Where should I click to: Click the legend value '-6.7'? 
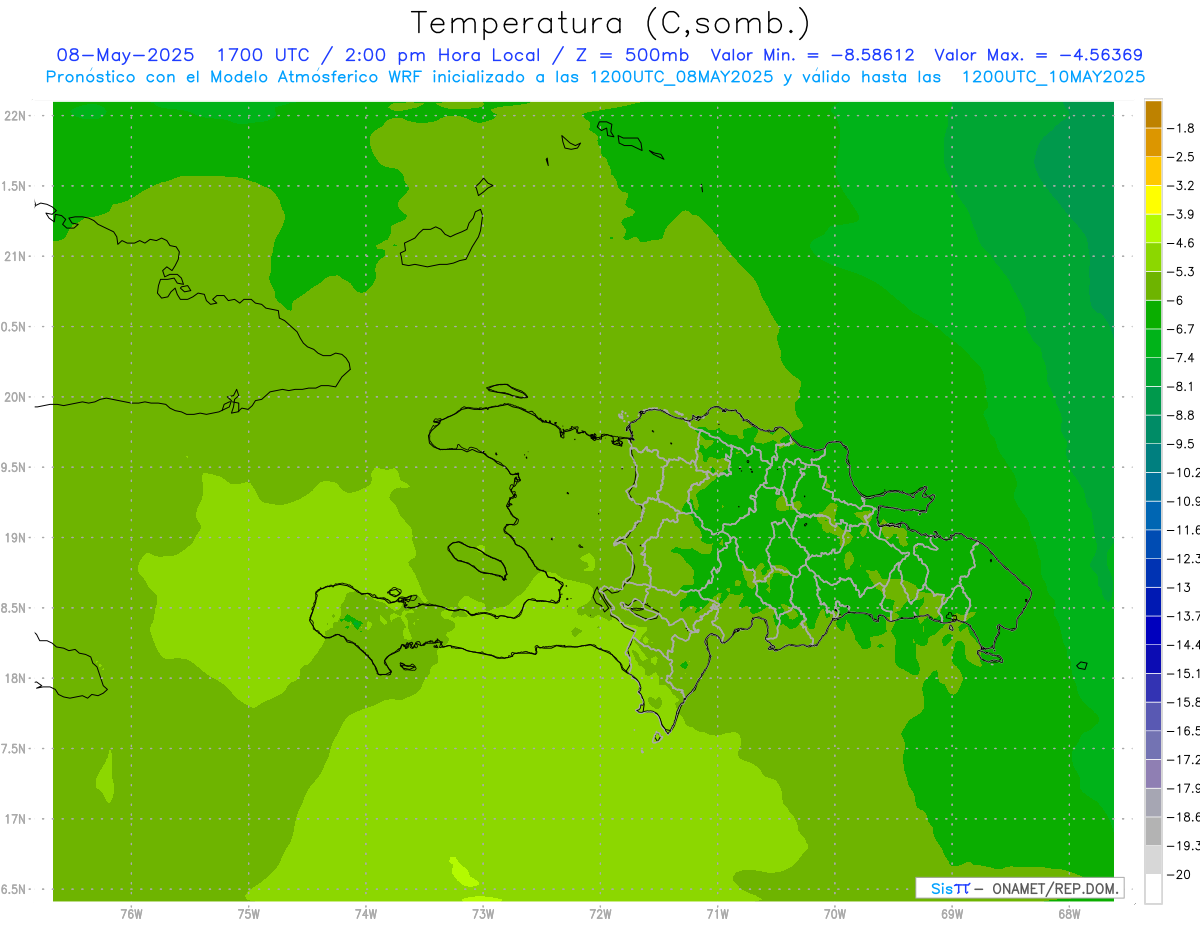click(1183, 329)
